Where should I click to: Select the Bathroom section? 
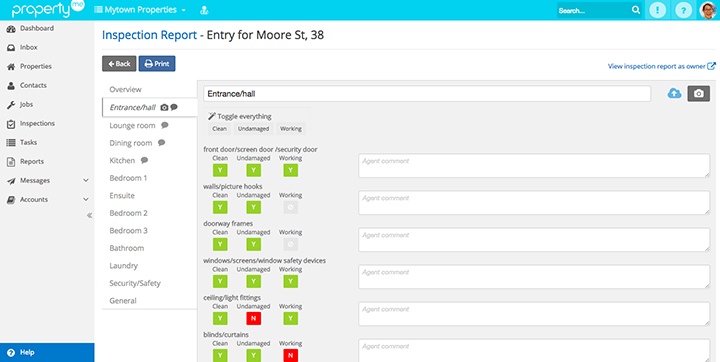coord(127,248)
